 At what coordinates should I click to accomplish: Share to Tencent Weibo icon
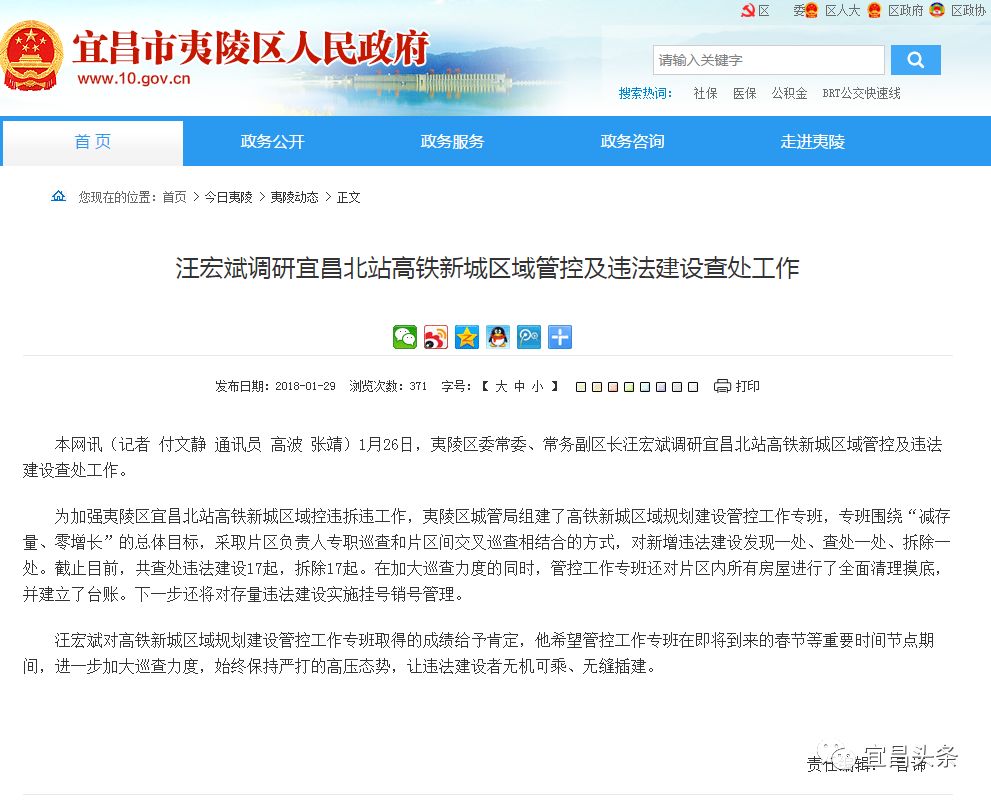pos(529,337)
